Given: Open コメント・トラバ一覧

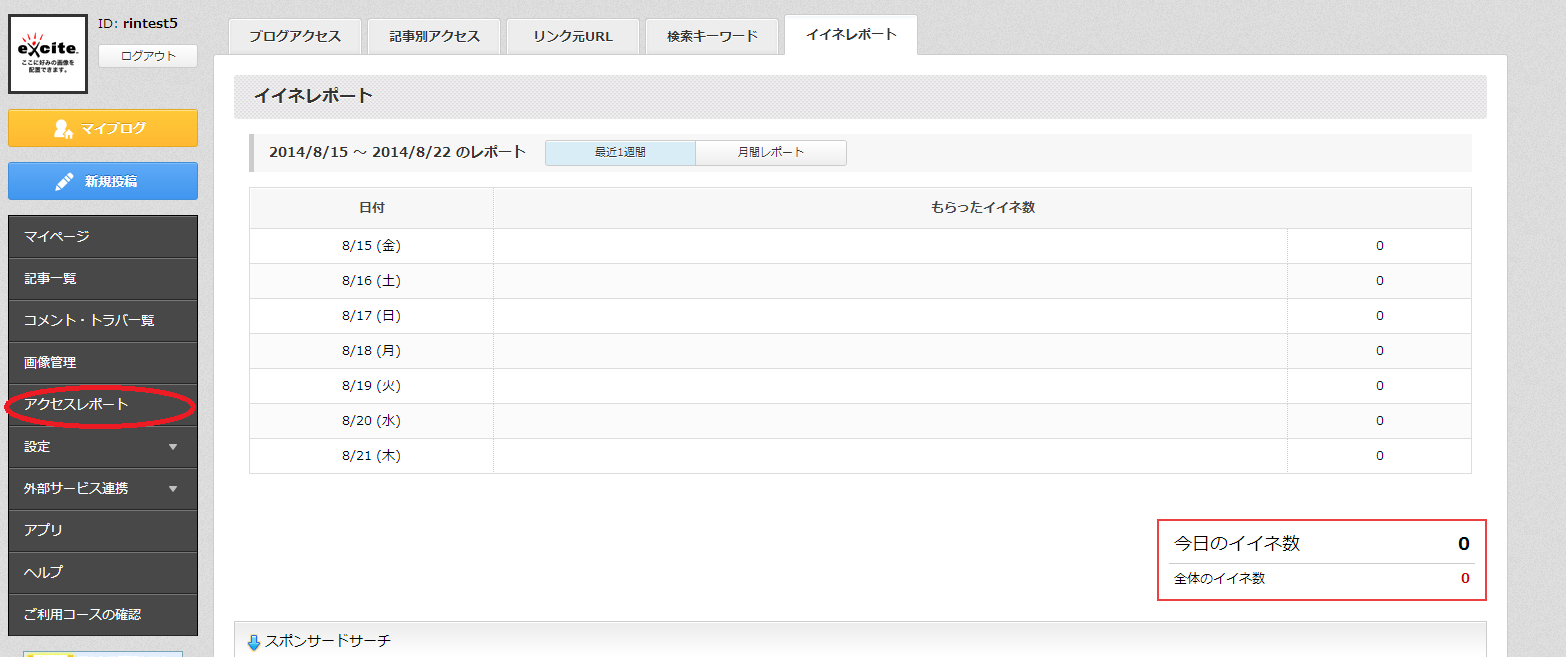Looking at the screenshot, I should pyautogui.click(x=103, y=320).
